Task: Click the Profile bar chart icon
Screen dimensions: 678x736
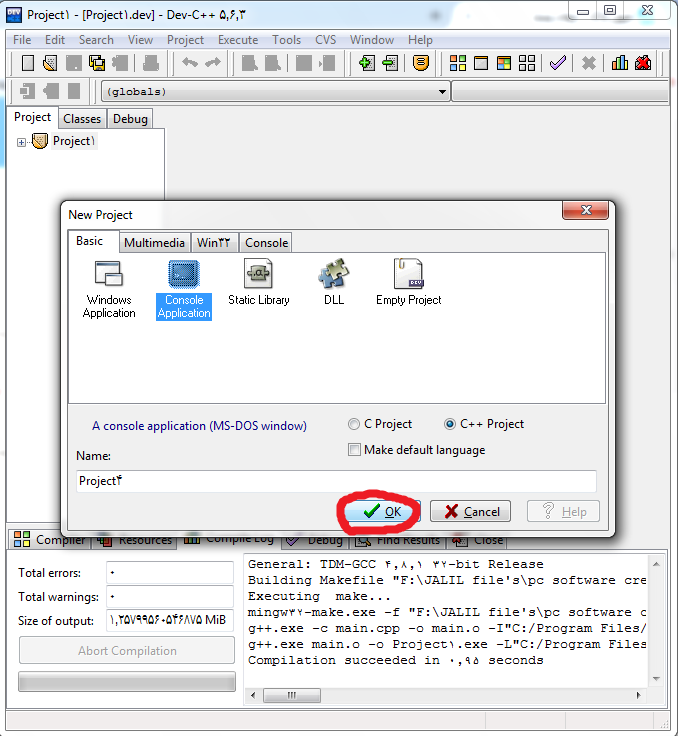Action: (x=619, y=62)
